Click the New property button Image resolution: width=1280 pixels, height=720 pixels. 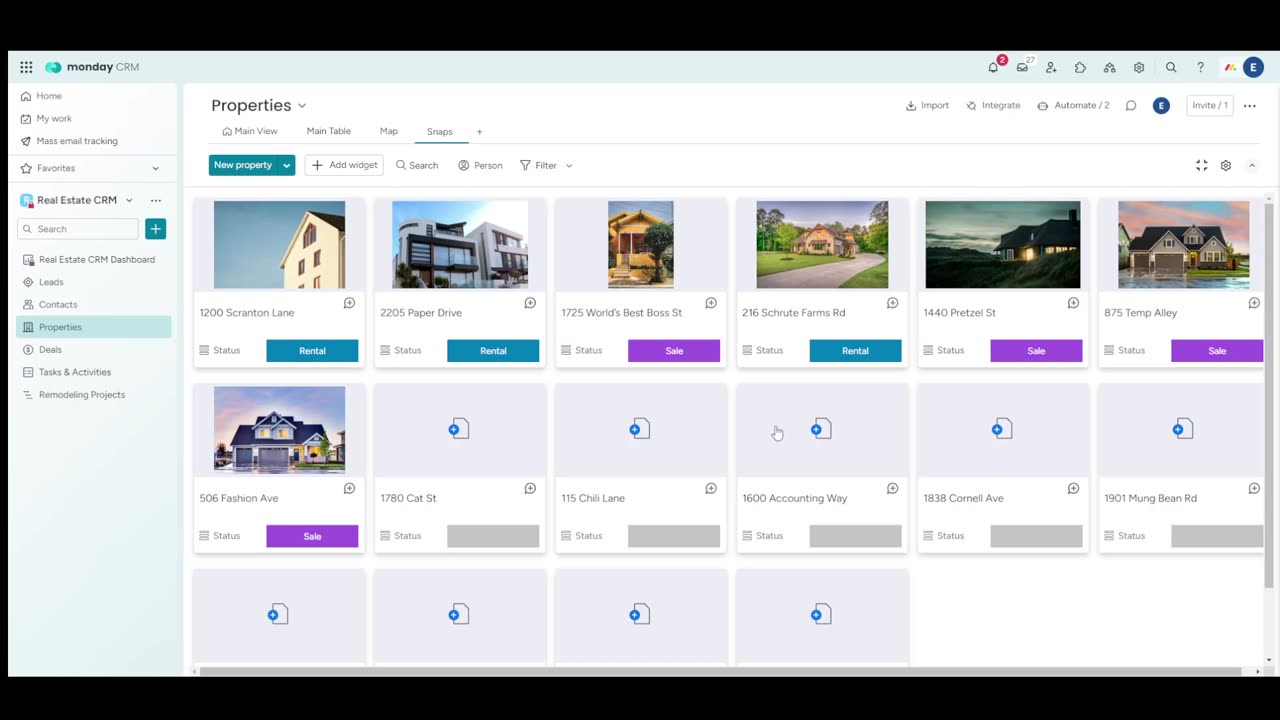point(243,165)
